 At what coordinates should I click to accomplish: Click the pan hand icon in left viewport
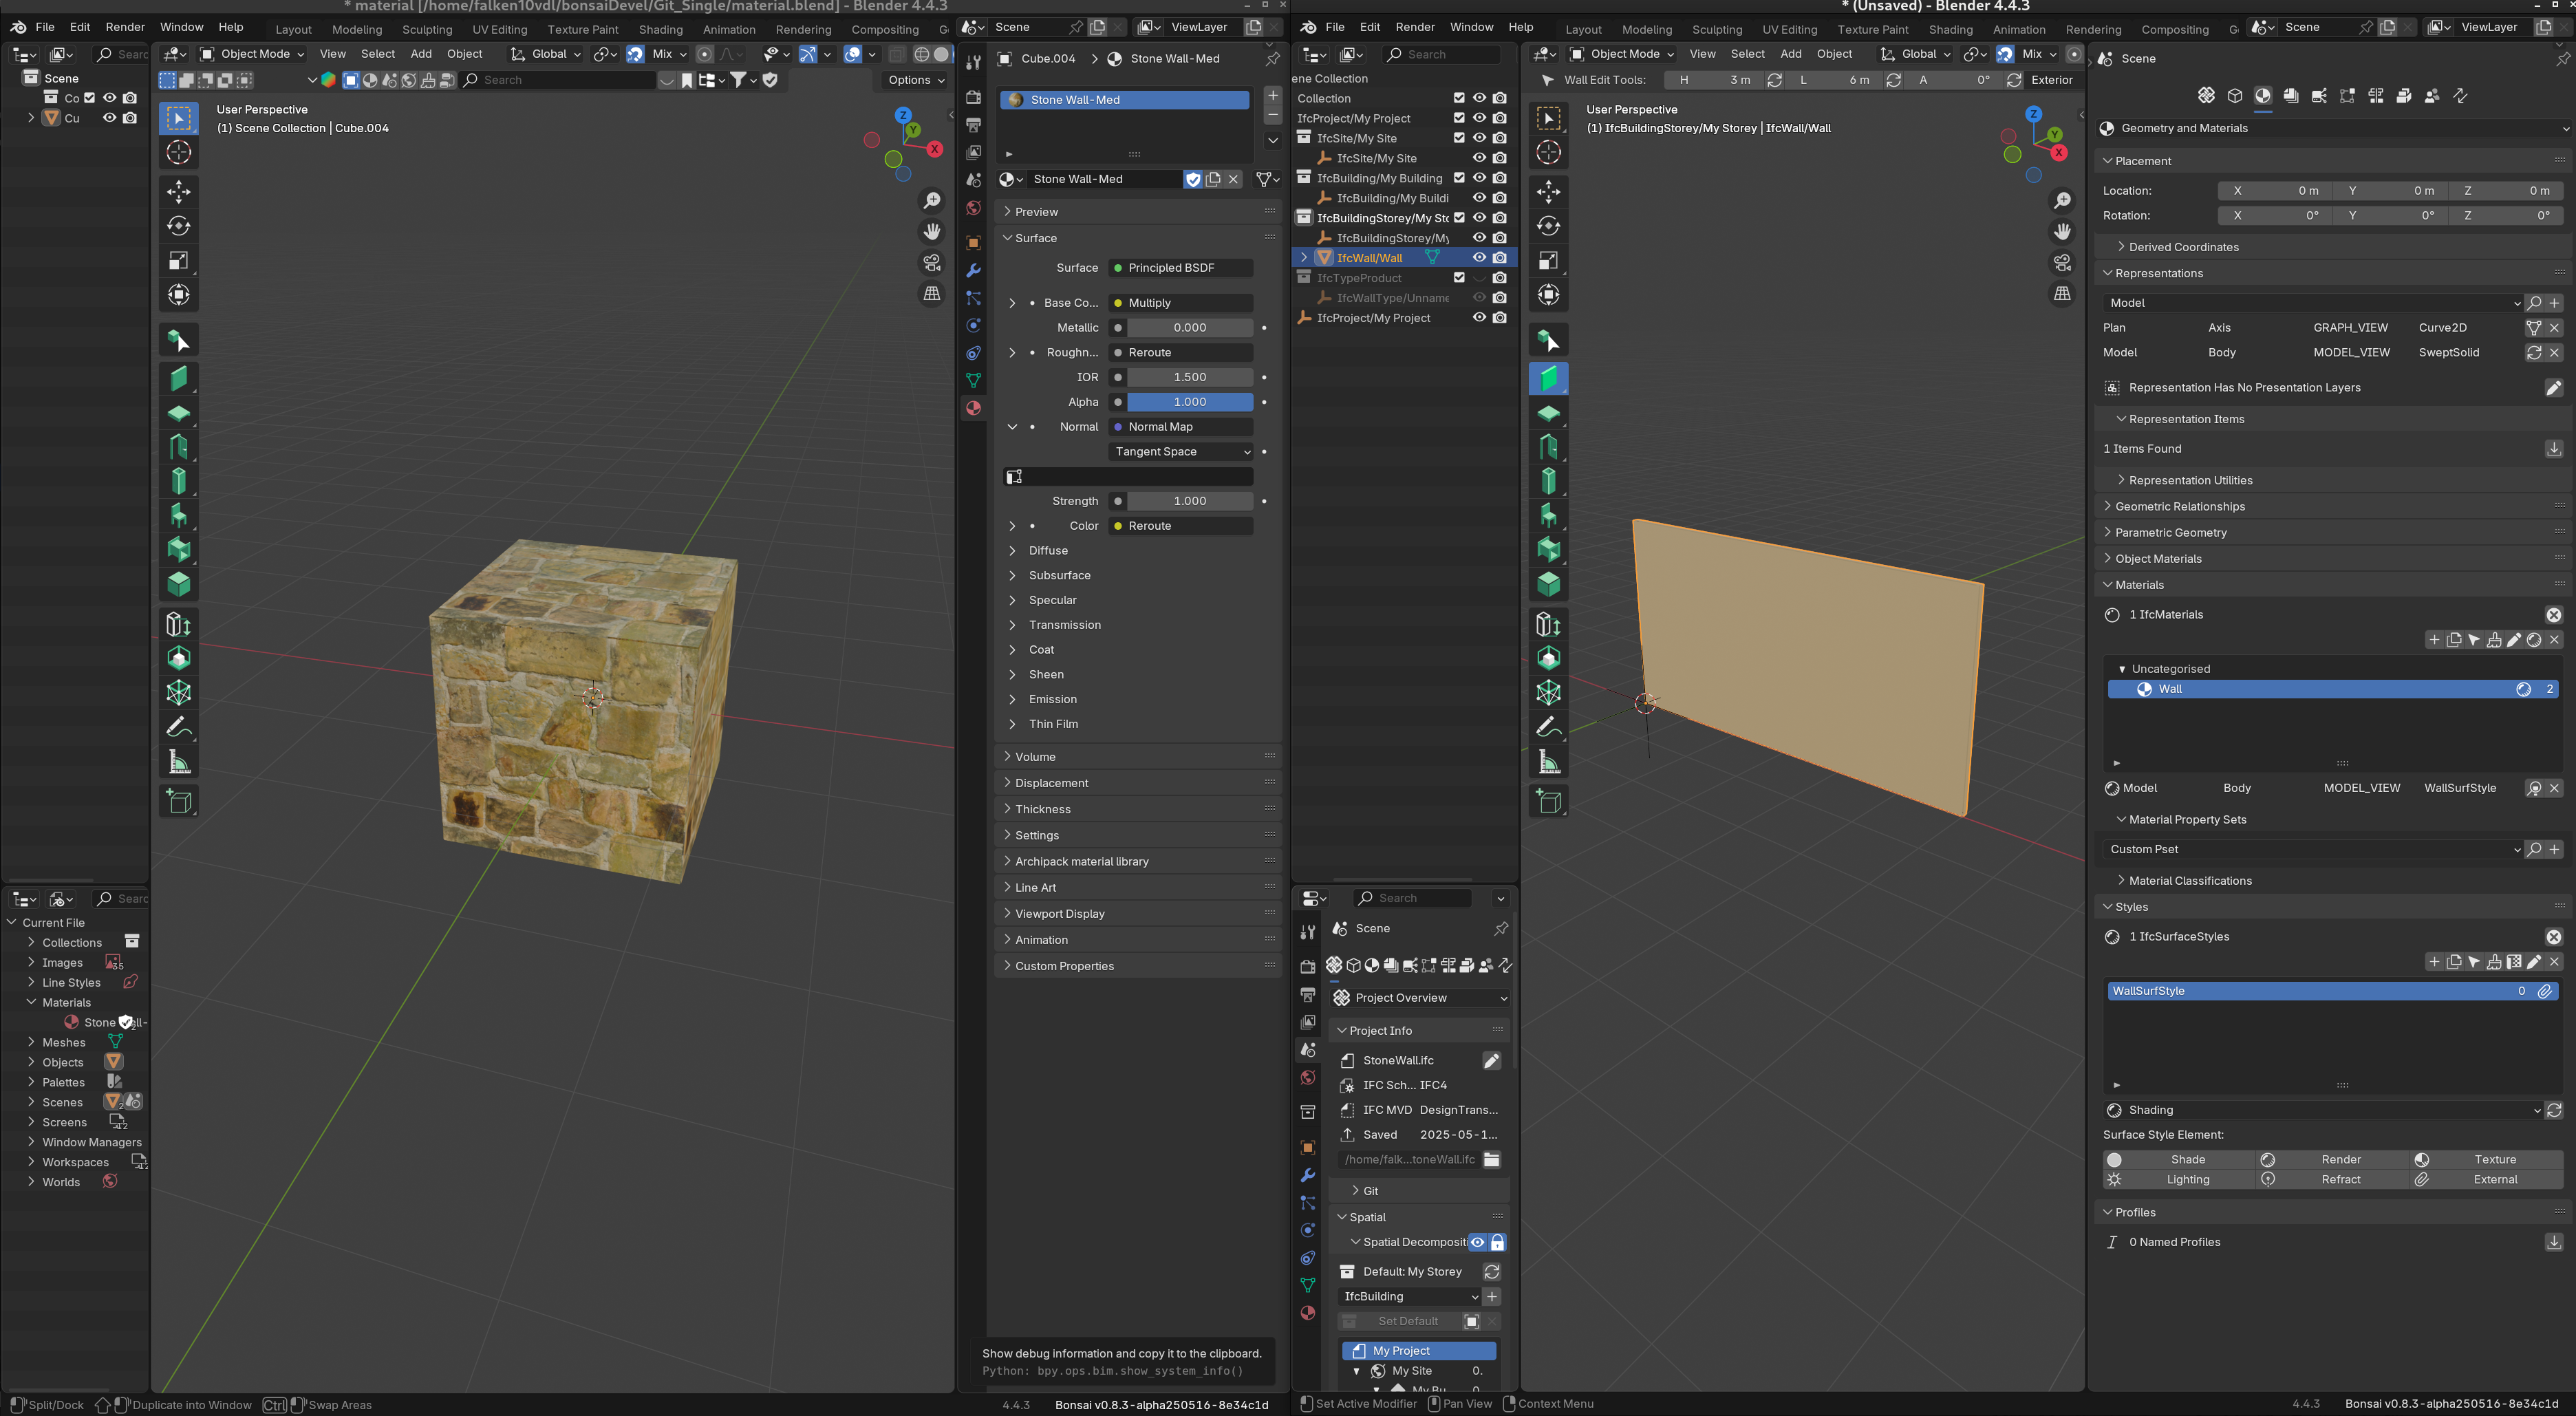932,232
